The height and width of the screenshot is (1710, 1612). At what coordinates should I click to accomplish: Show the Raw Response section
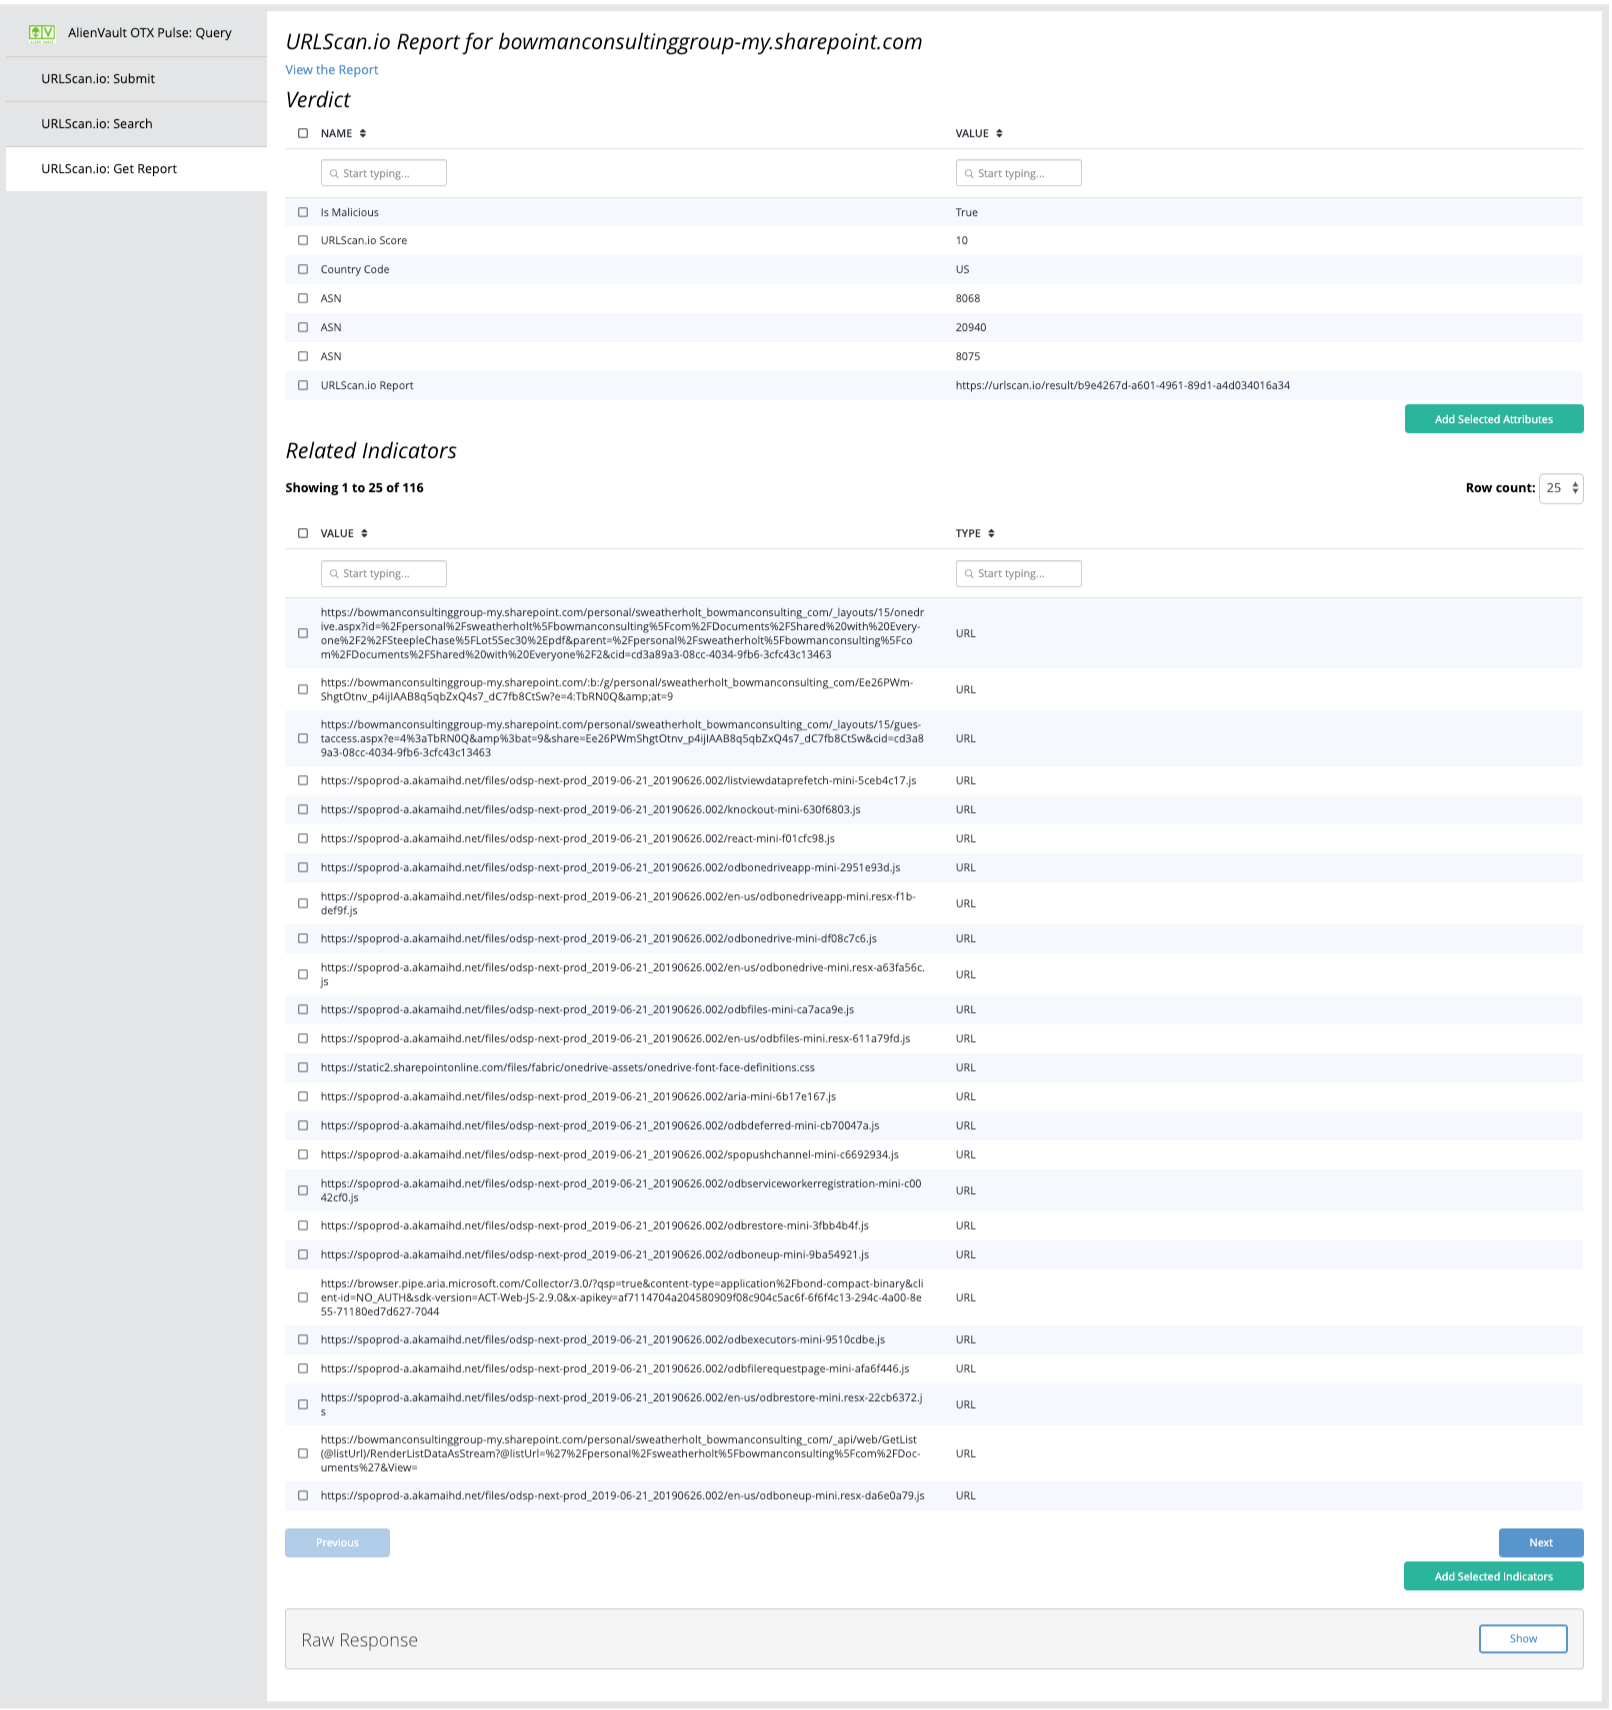(1522, 1639)
